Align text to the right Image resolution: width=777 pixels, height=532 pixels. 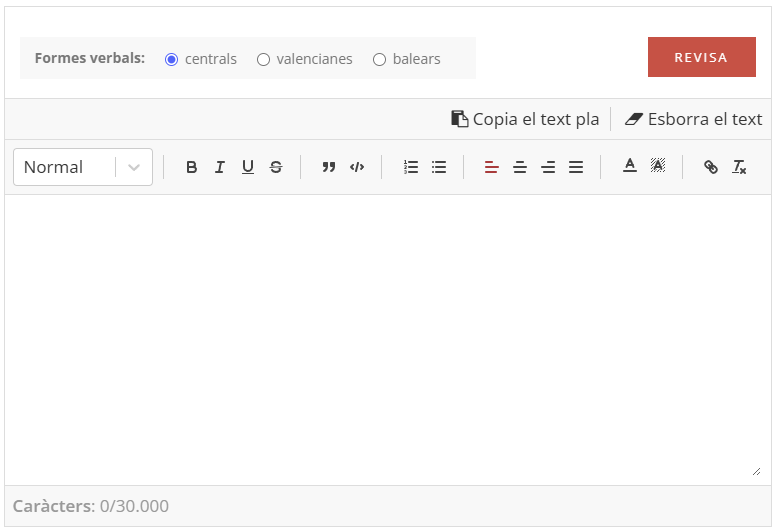pos(548,167)
